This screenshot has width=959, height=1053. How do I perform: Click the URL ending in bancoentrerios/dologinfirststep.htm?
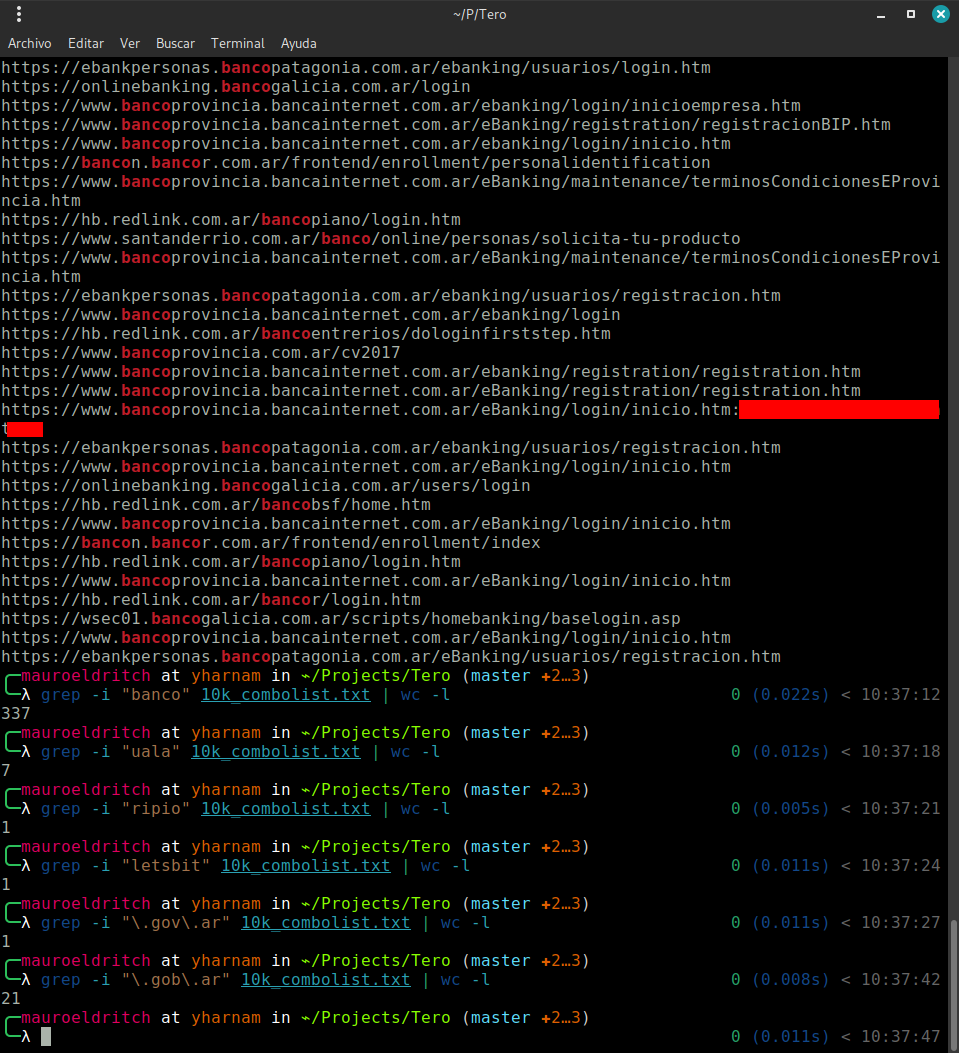pyautogui.click(x=306, y=333)
